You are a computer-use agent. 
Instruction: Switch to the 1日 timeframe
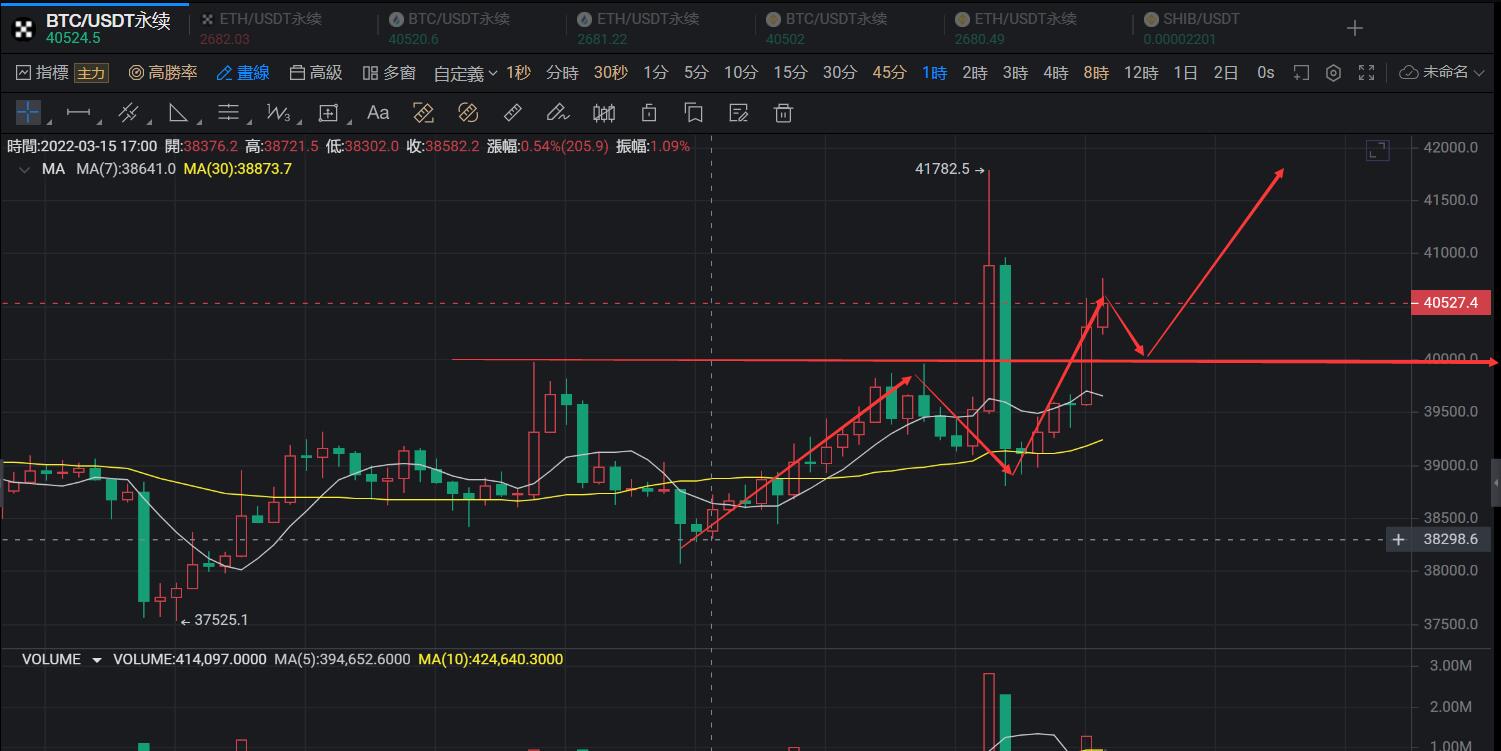[x=1185, y=72]
